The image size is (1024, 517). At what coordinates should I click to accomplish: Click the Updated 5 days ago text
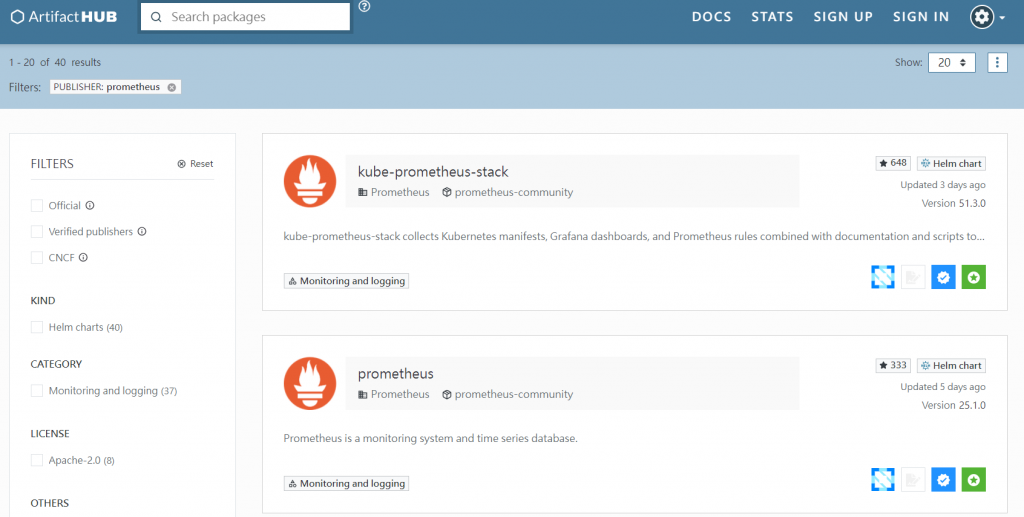pos(943,387)
